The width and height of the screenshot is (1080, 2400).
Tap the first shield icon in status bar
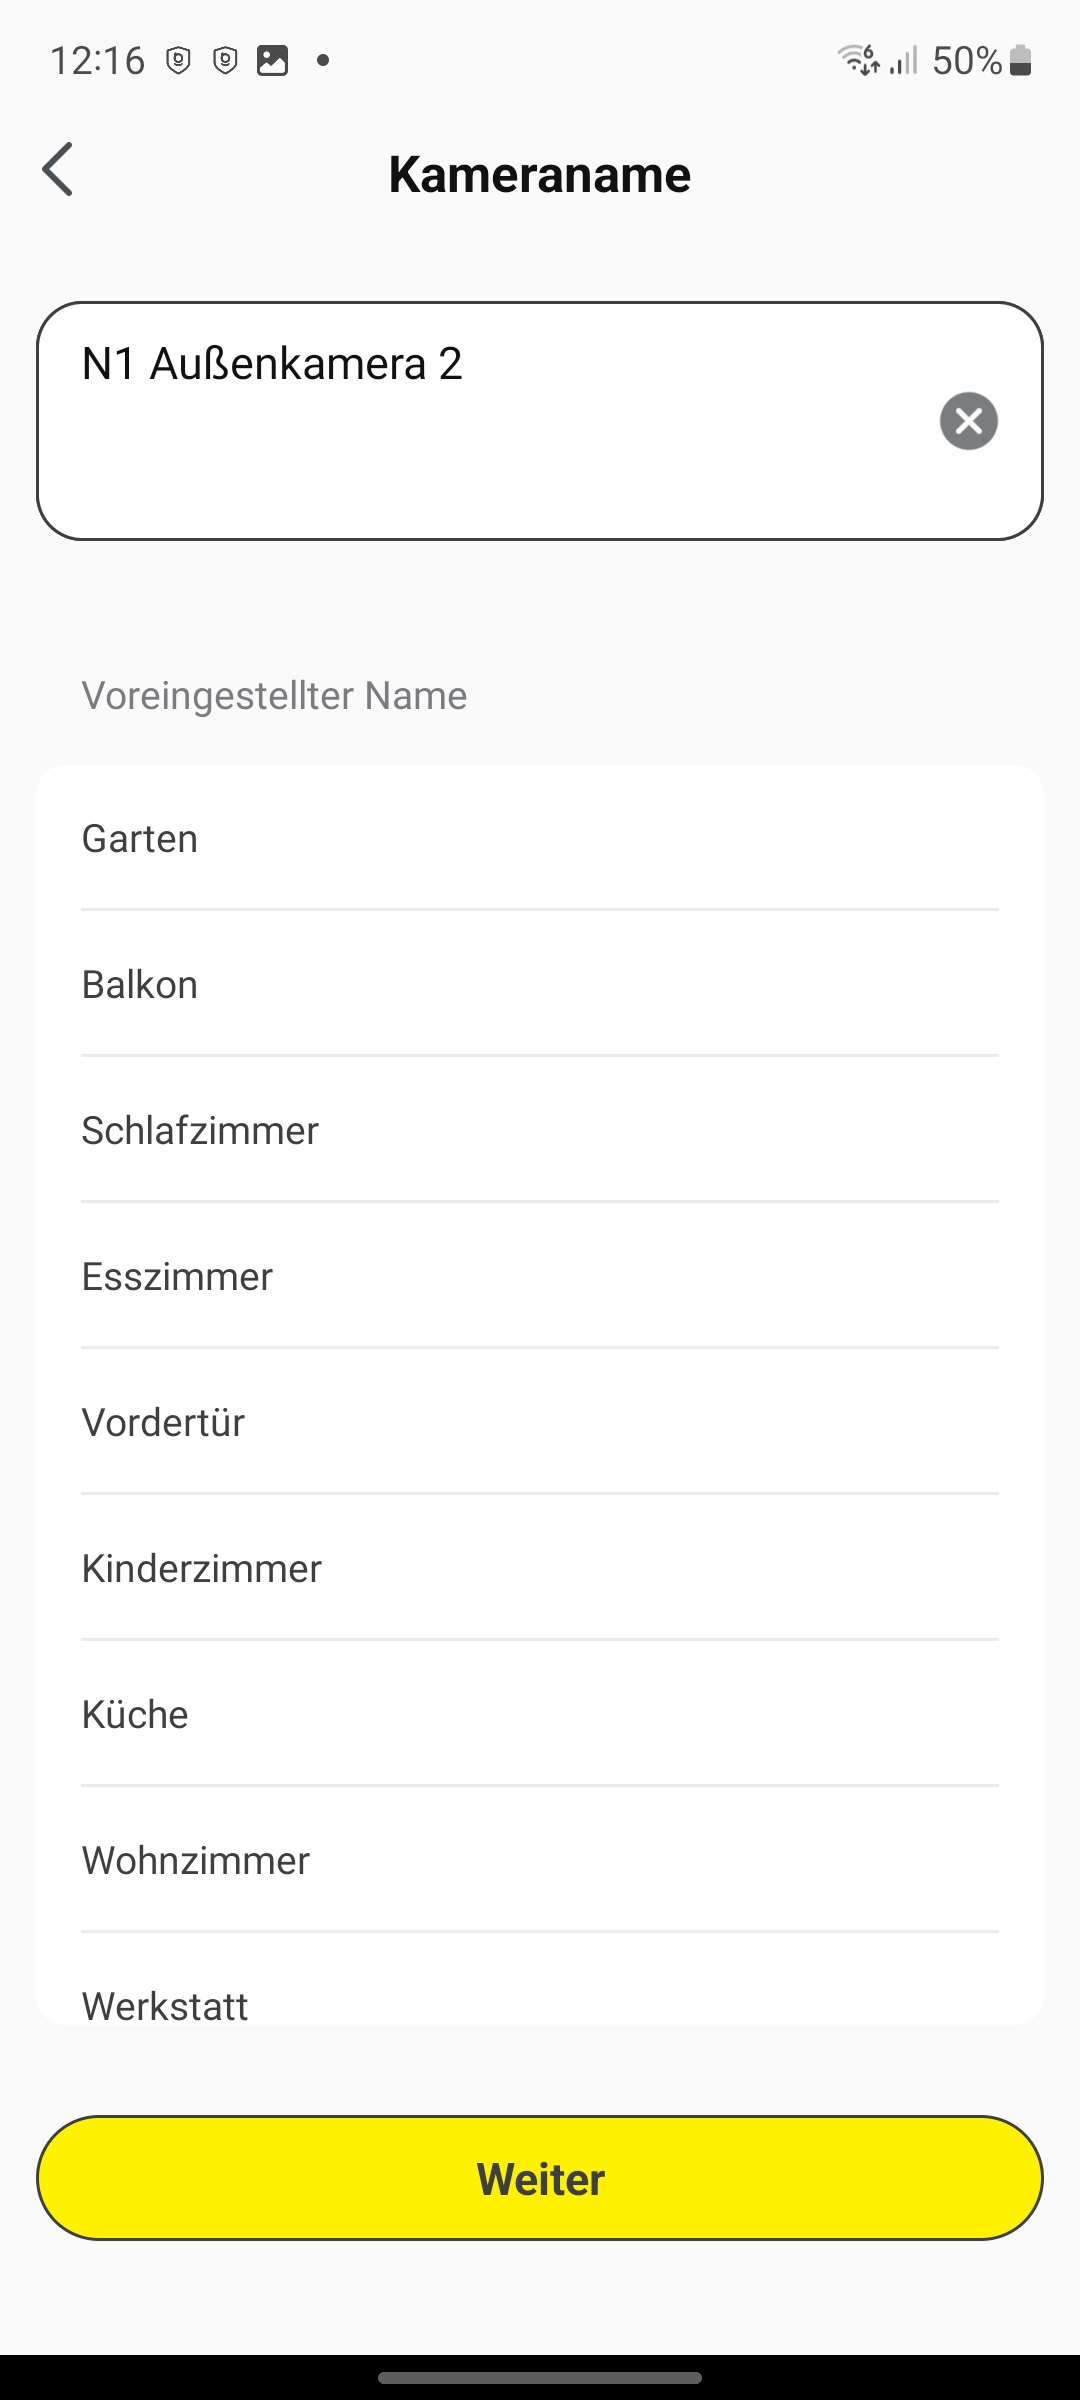[x=178, y=61]
